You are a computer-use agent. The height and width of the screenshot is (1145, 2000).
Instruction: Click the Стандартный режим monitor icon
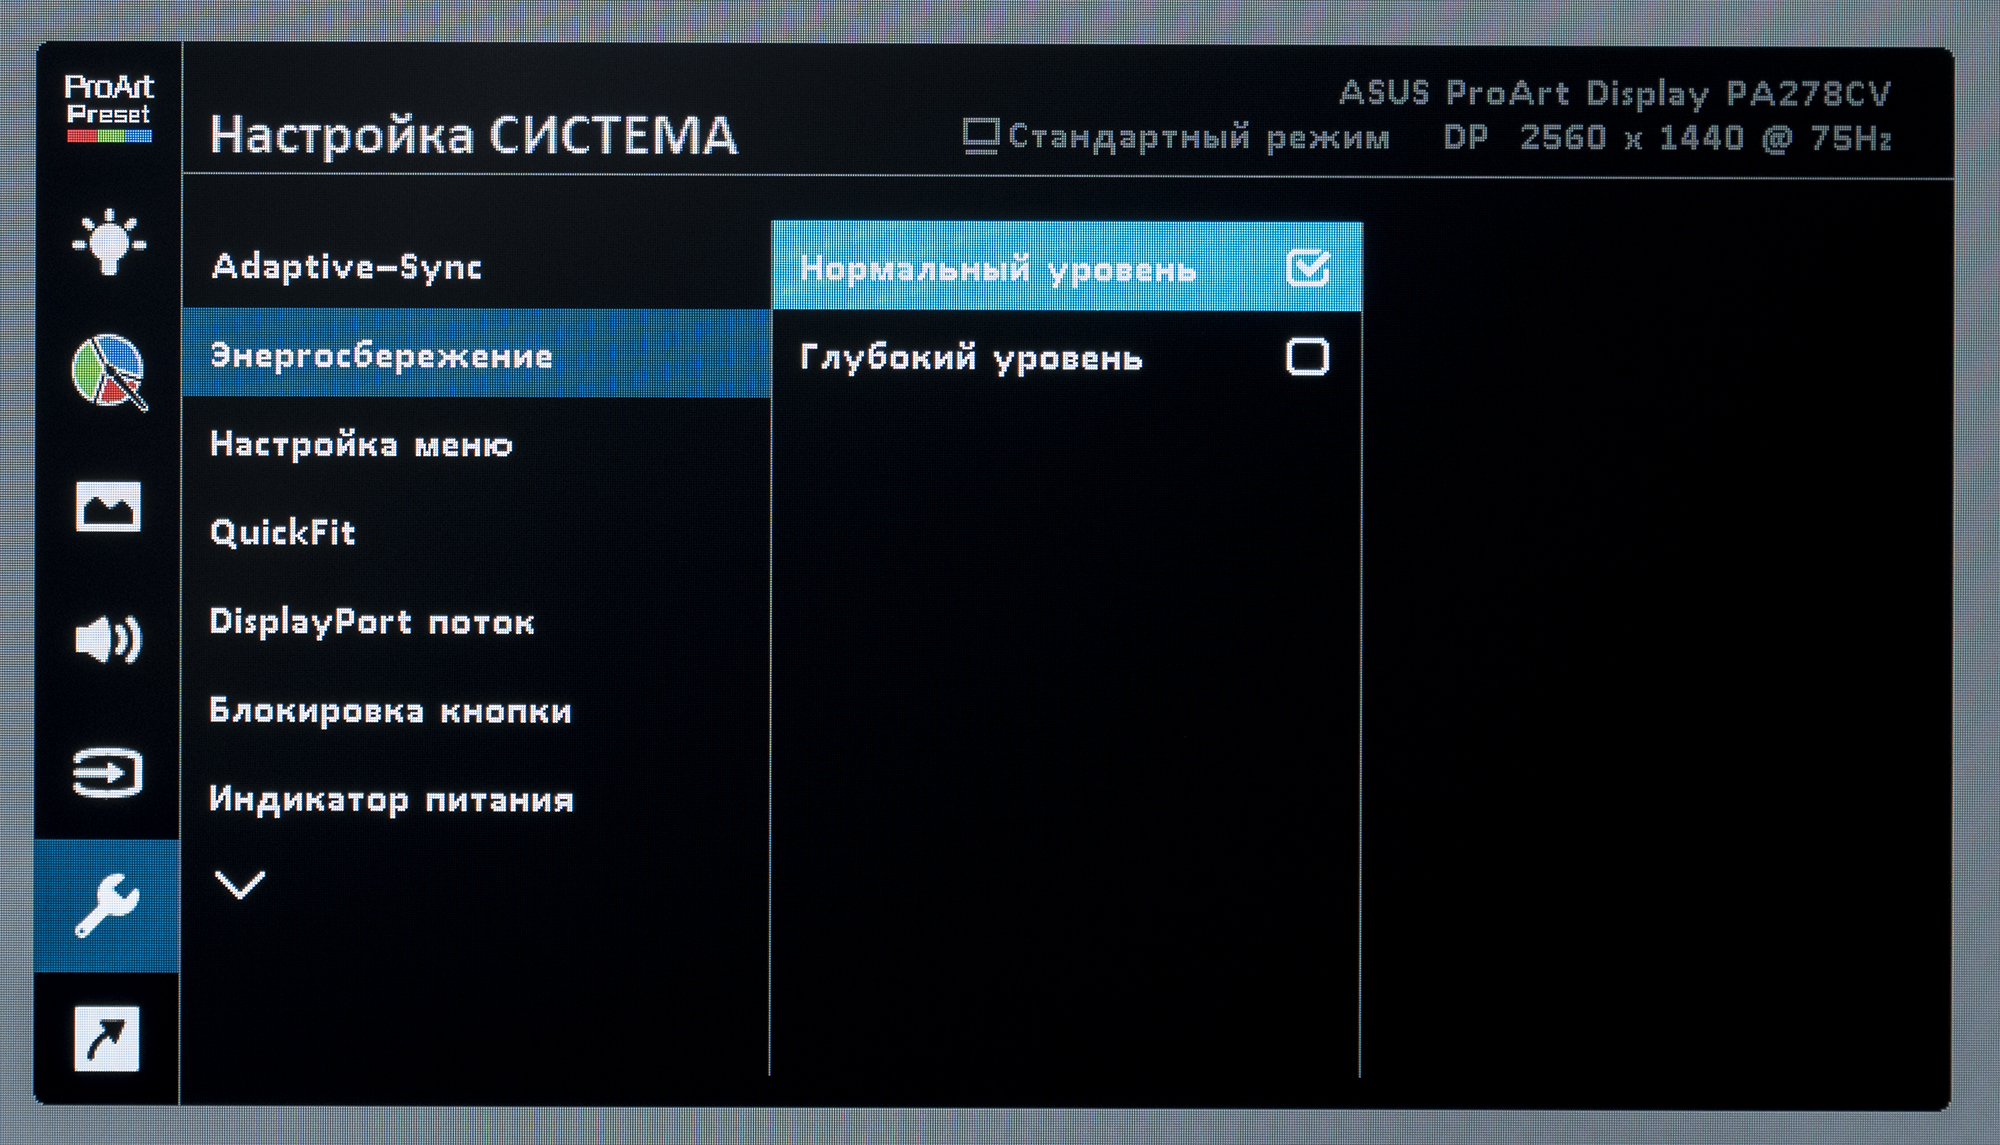pos(980,137)
